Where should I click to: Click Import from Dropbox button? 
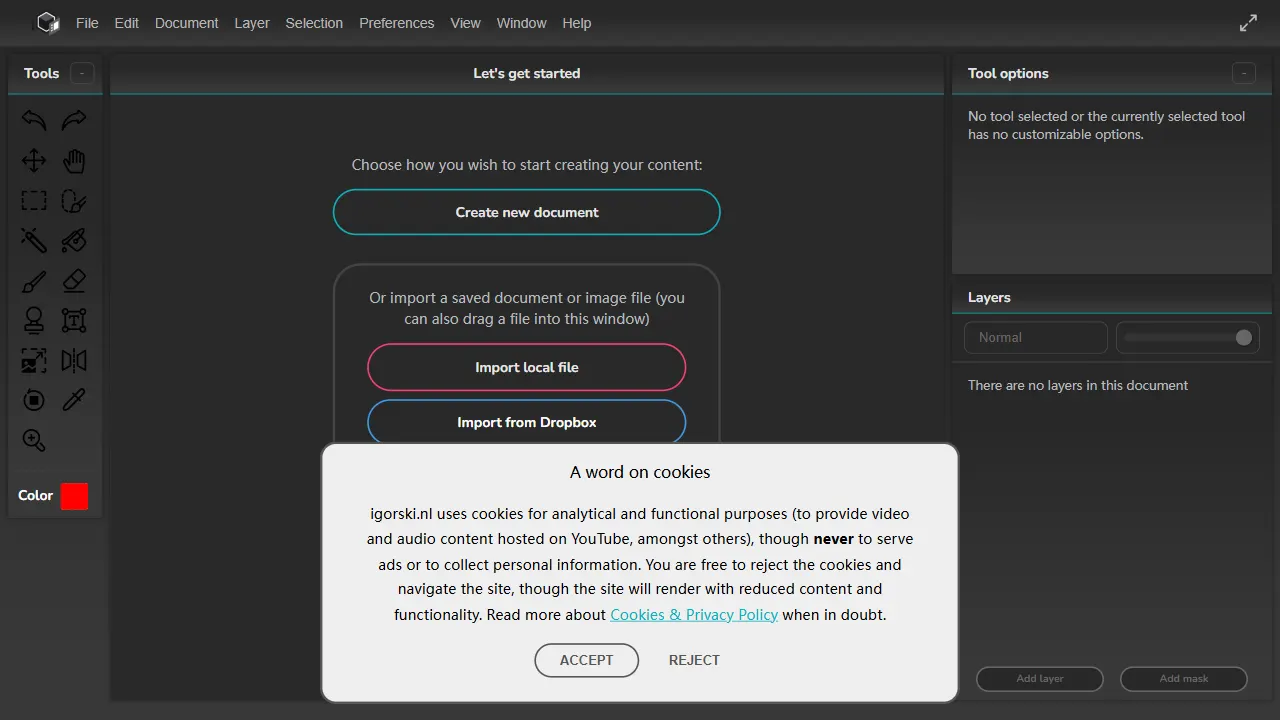[527, 422]
